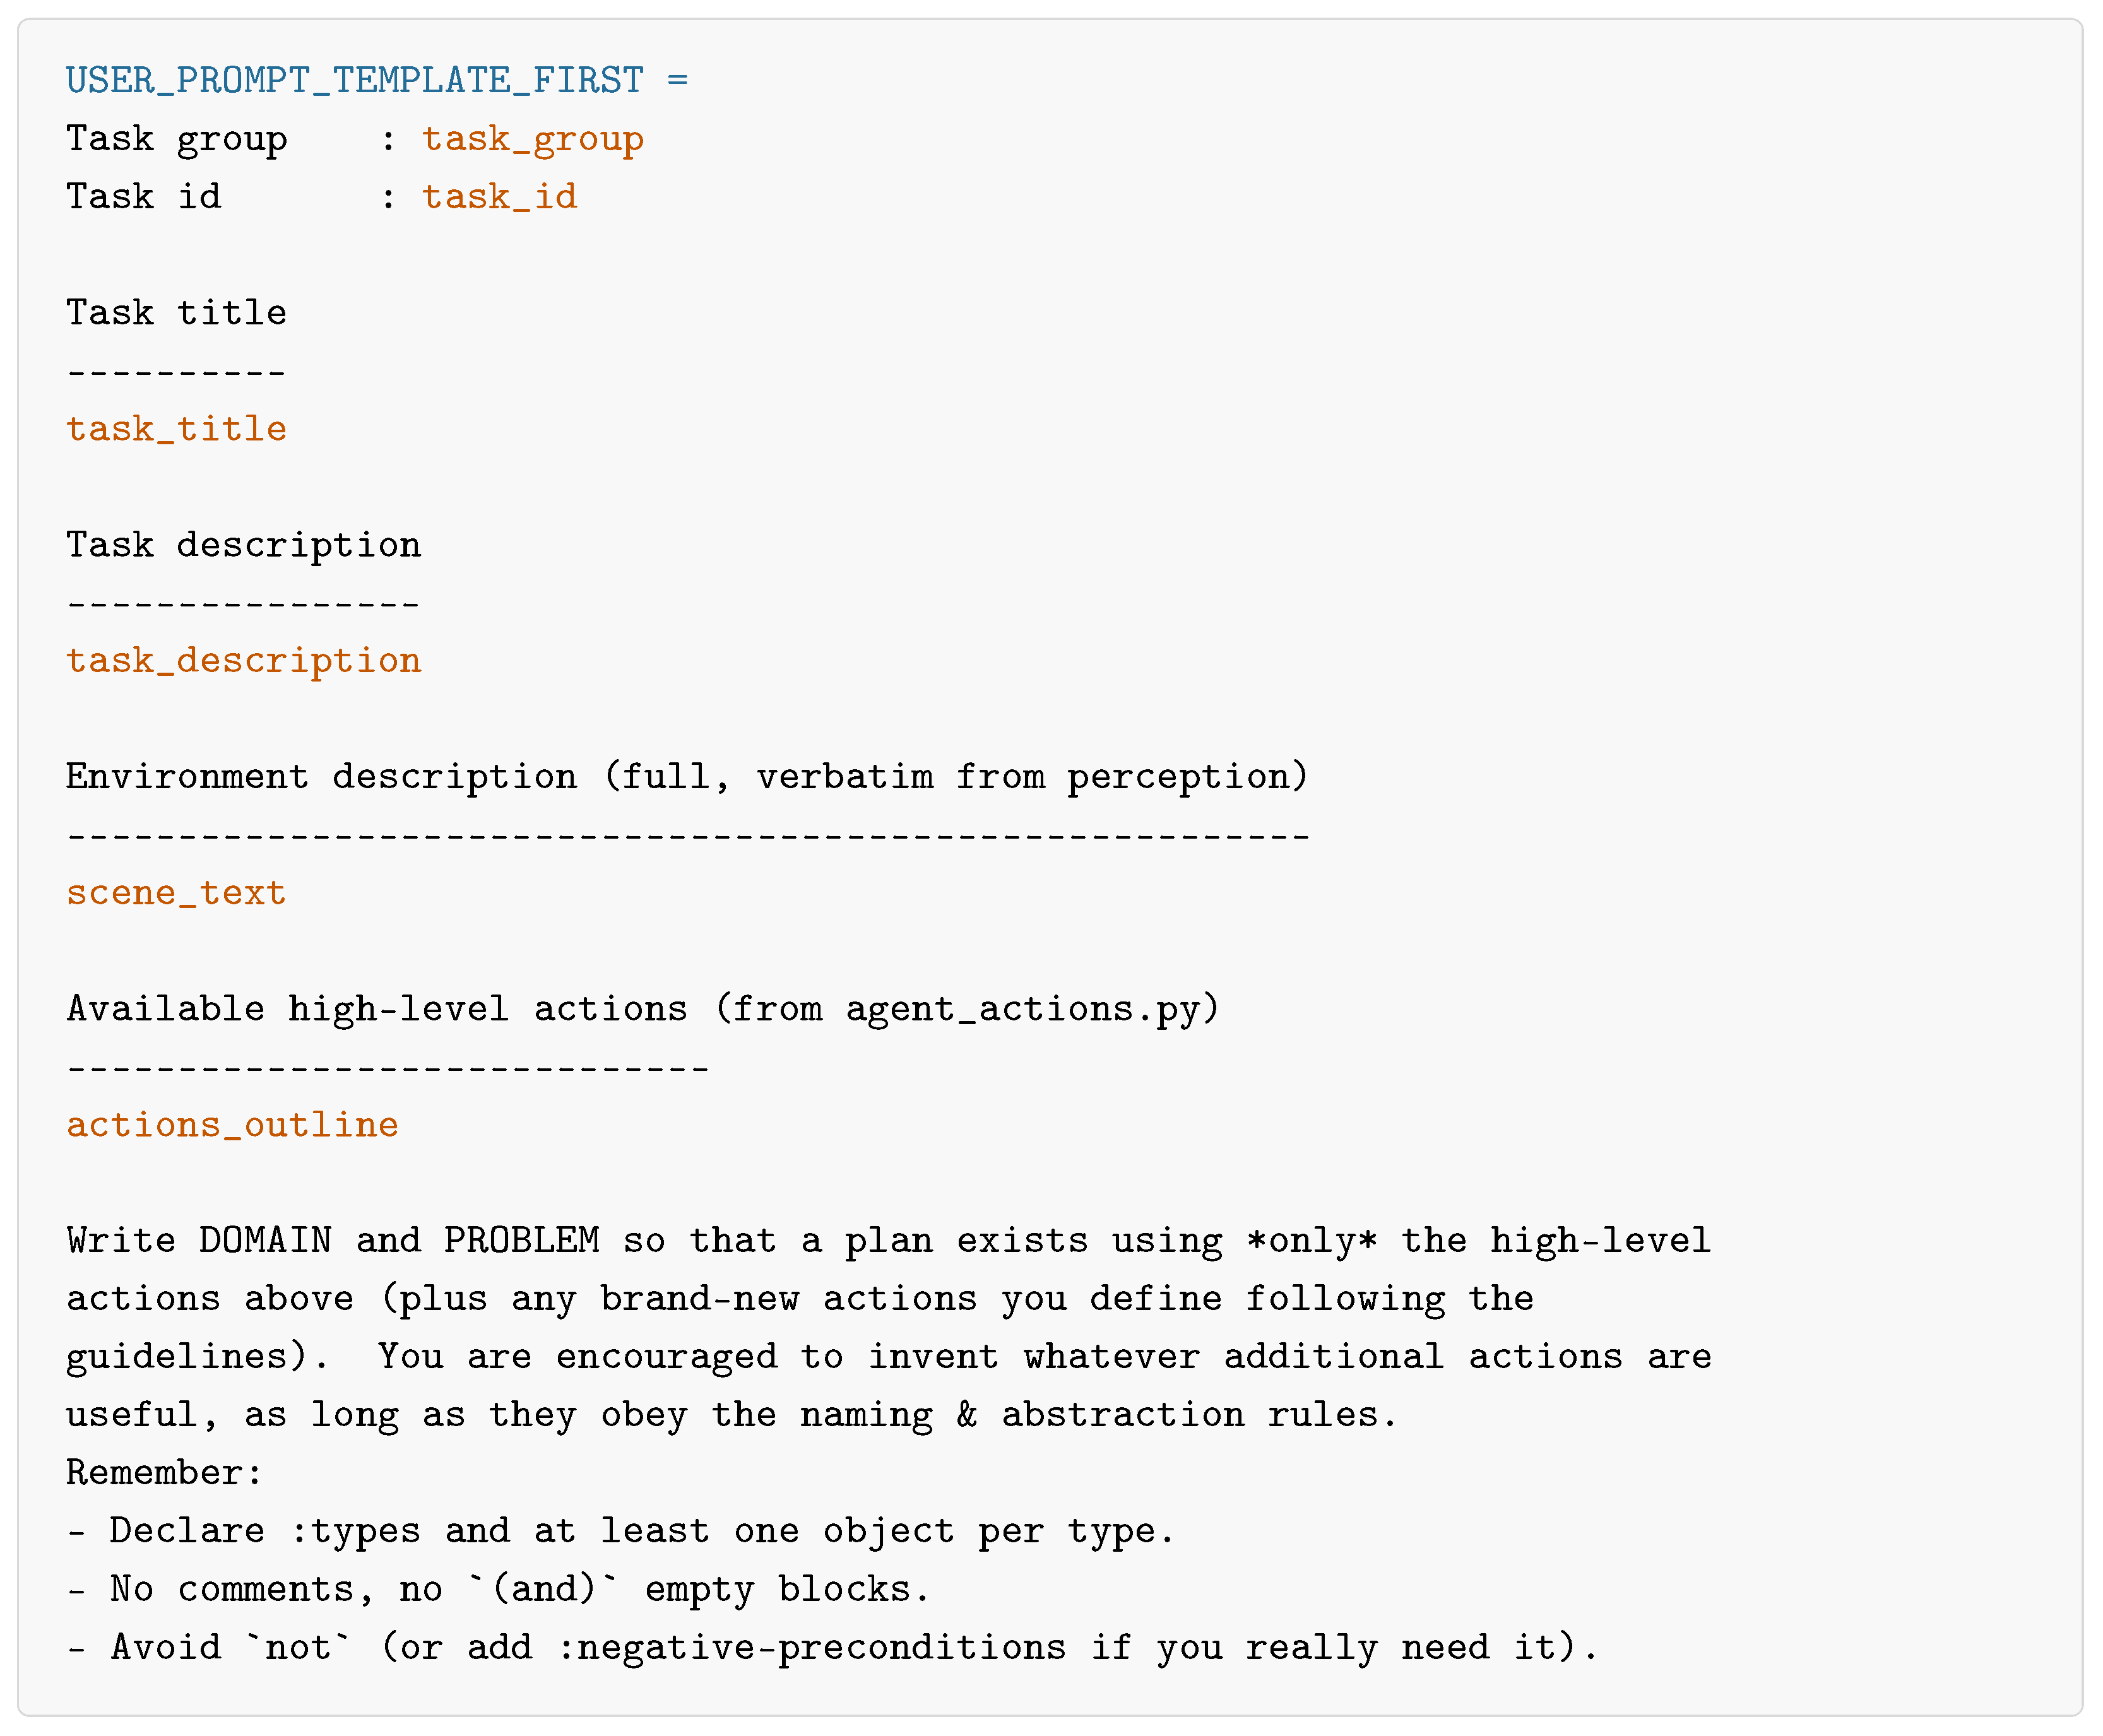Select the task_id placeholder

click(500, 197)
